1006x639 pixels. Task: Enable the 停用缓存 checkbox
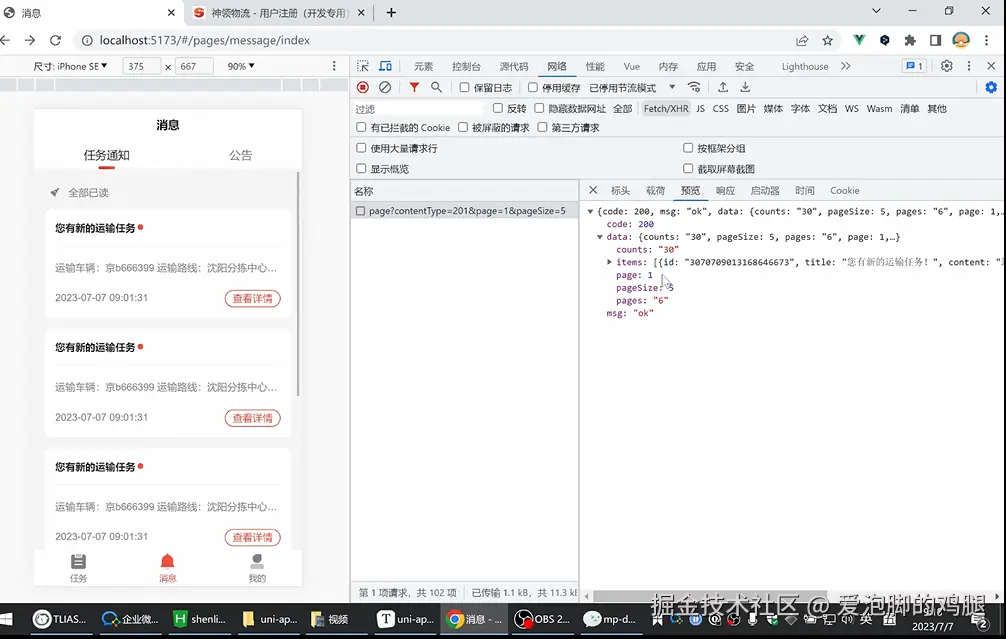point(533,87)
